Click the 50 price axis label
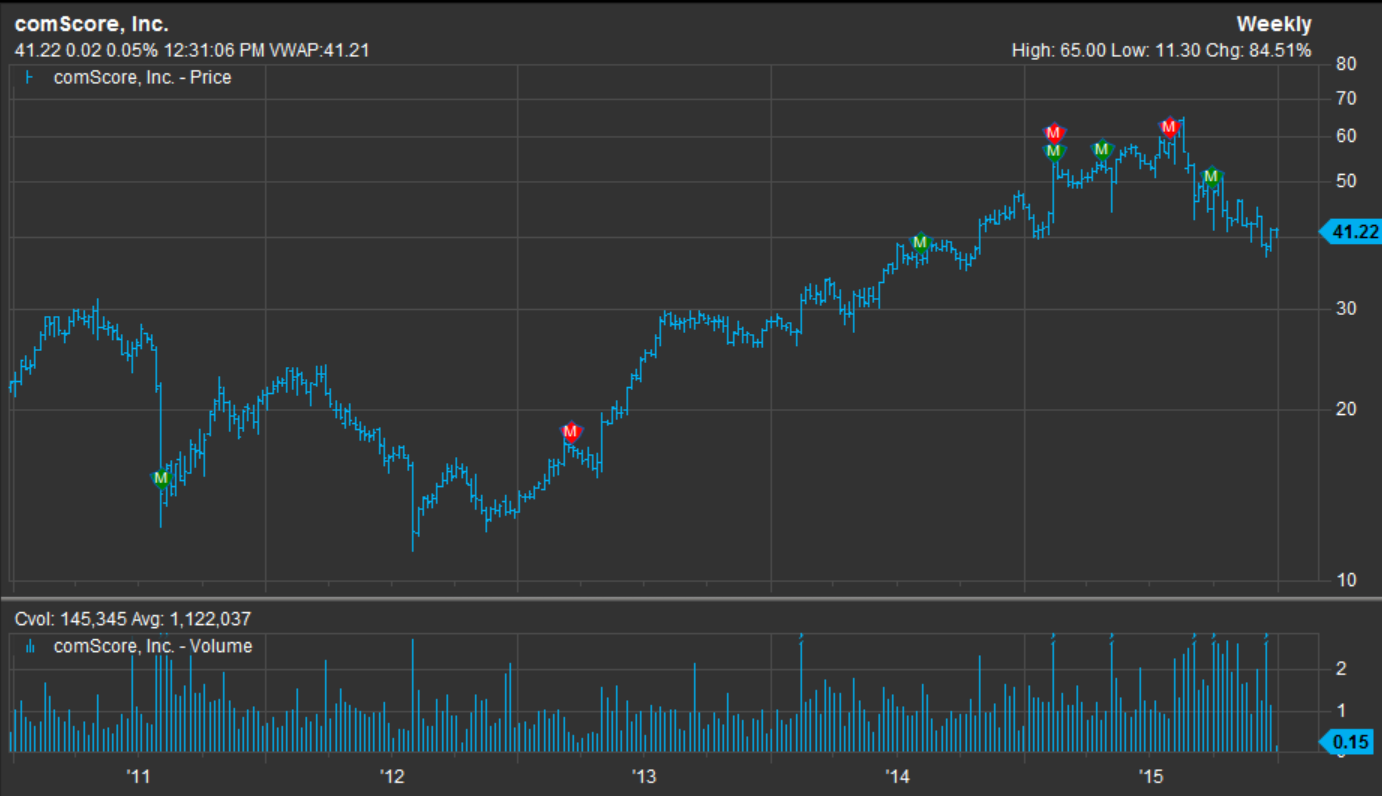Viewport: 1382px width, 796px height. (1346, 181)
